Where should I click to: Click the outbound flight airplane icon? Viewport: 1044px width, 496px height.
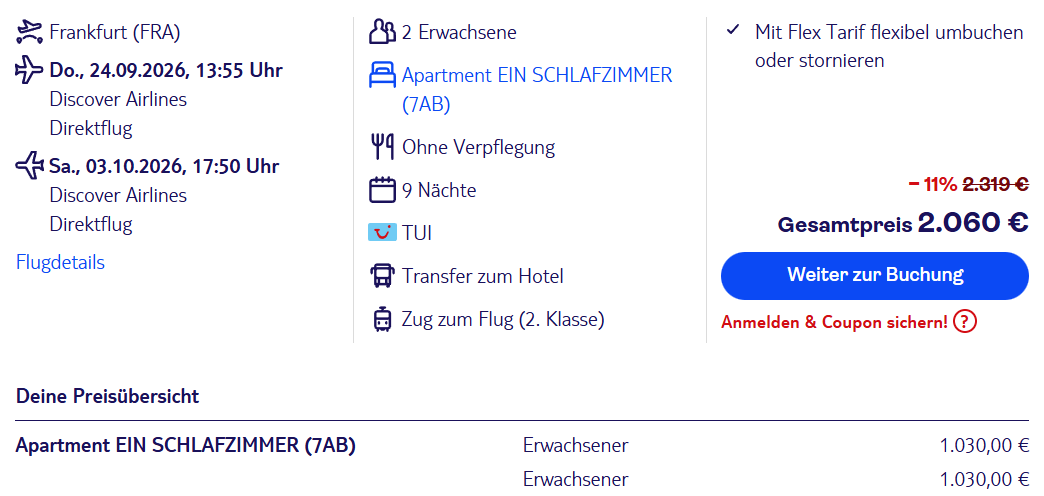pyautogui.click(x=29, y=71)
